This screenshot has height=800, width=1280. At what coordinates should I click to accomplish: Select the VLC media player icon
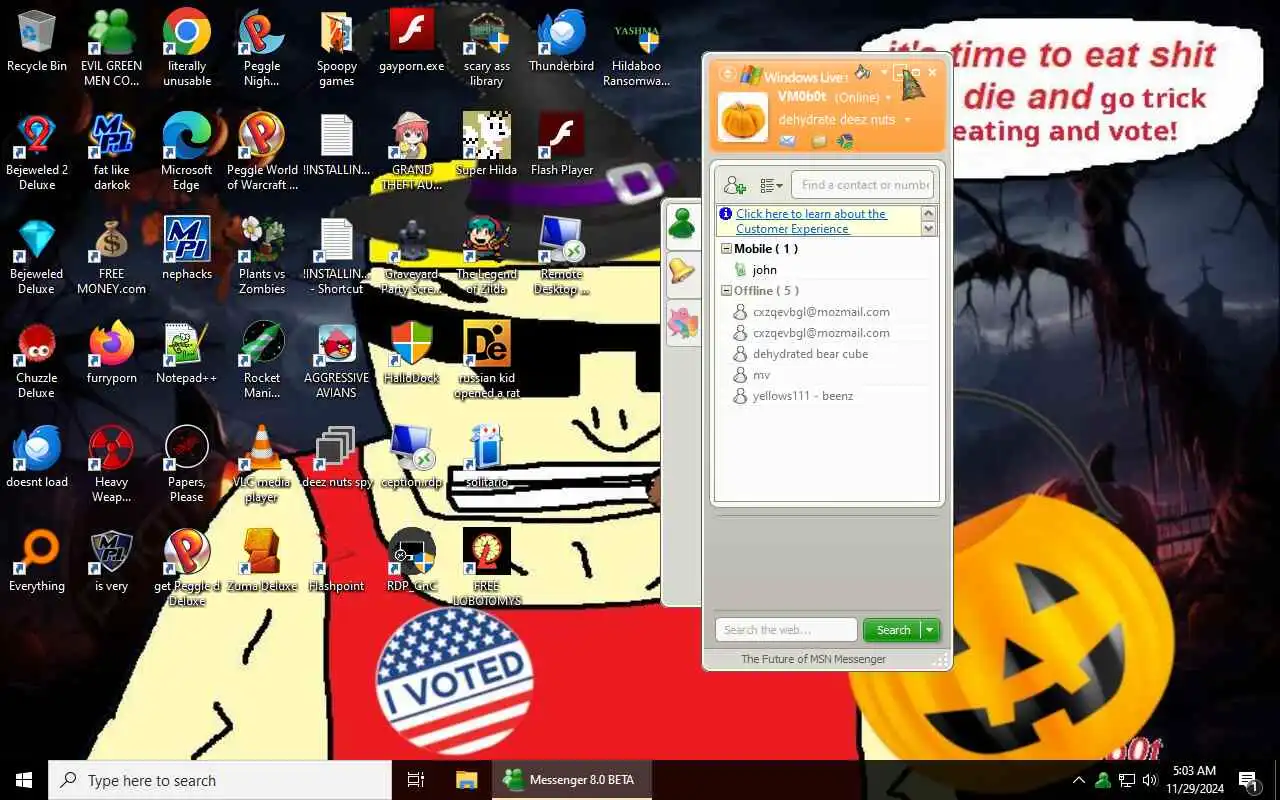point(262,464)
